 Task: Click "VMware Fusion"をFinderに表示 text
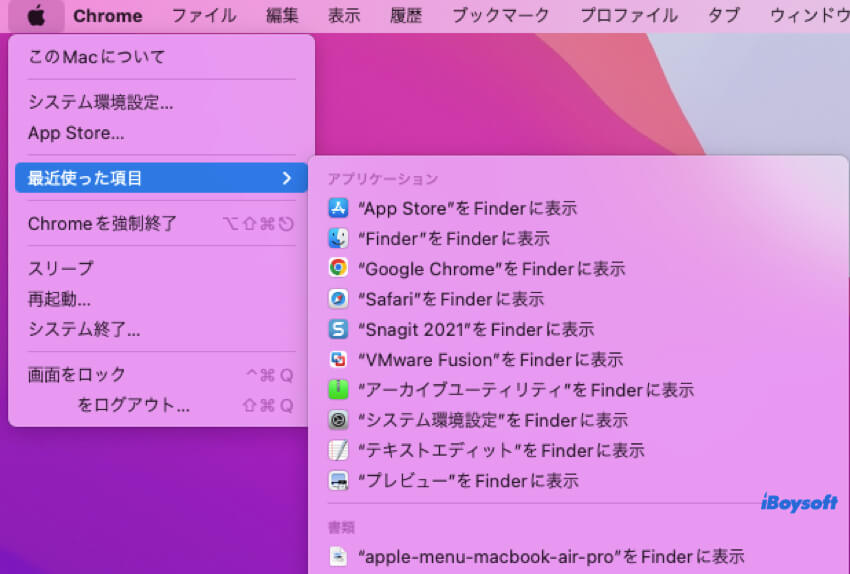tap(491, 360)
